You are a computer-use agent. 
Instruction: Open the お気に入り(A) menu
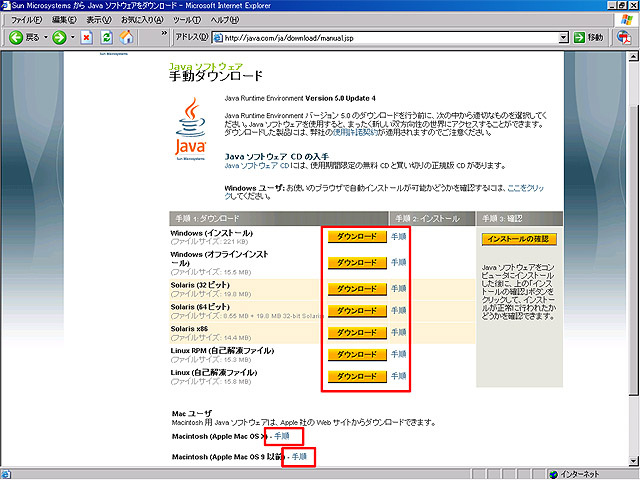pyautogui.click(x=142, y=20)
